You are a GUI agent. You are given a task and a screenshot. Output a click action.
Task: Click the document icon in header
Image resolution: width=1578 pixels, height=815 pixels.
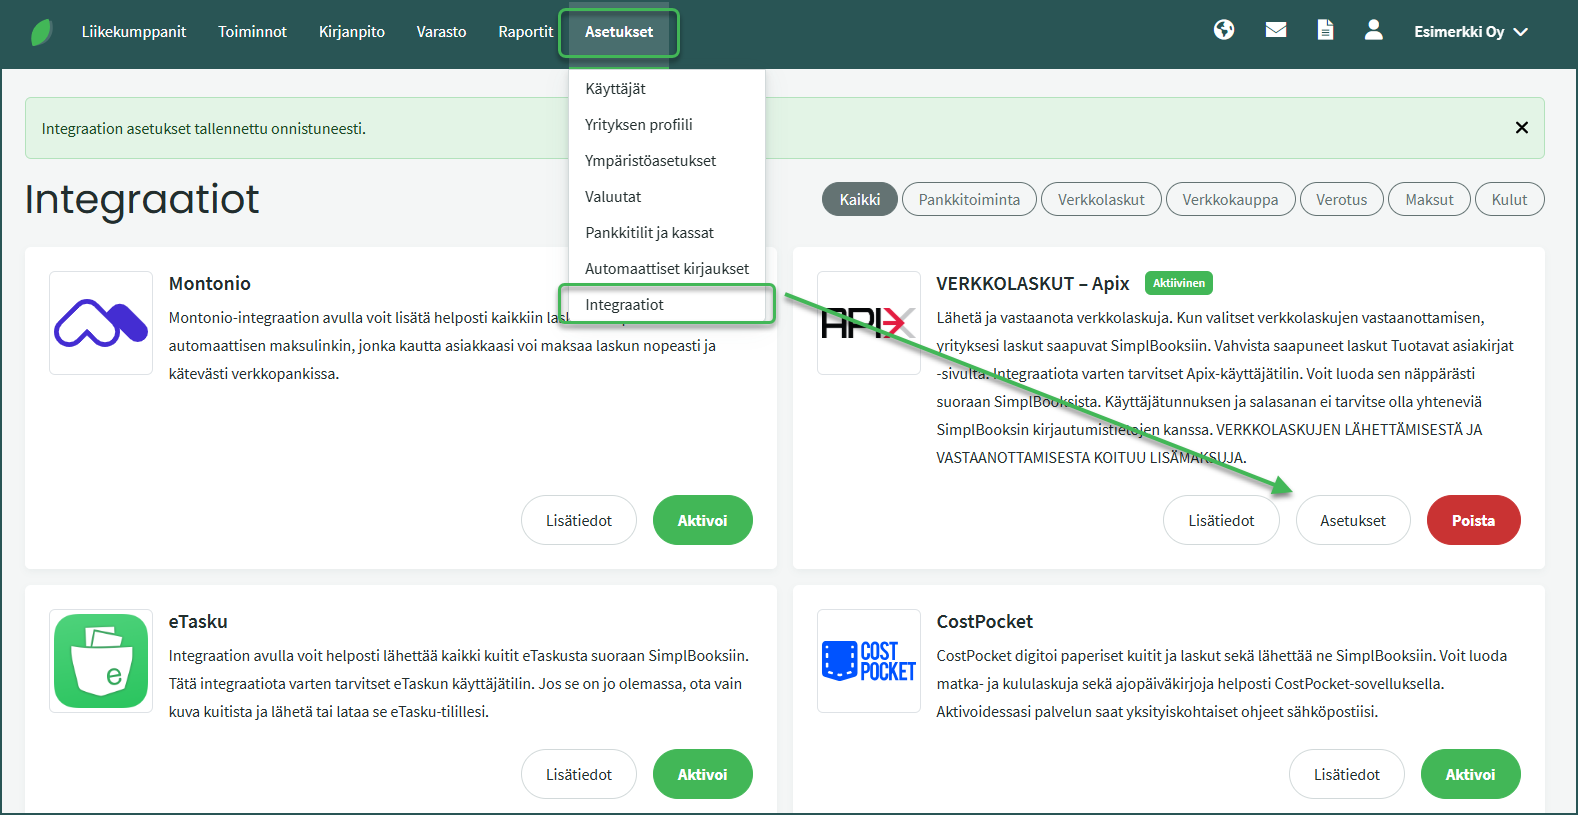pyautogui.click(x=1325, y=30)
